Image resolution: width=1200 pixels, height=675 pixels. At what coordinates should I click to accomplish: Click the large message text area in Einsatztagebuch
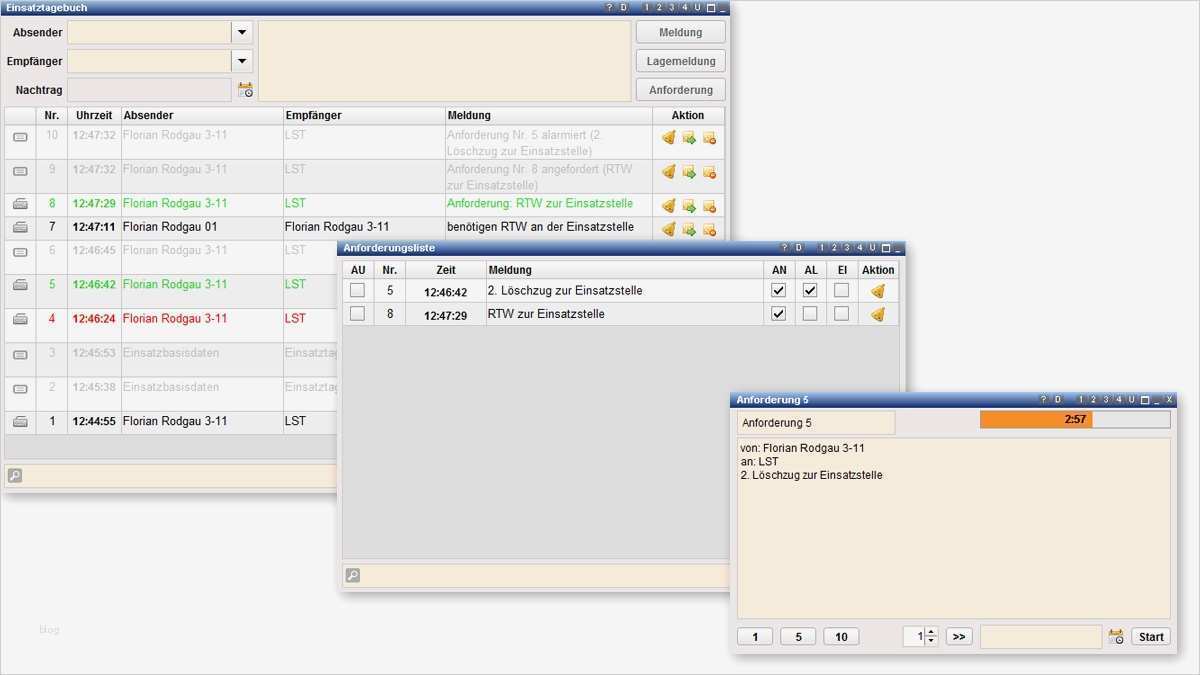pos(445,61)
